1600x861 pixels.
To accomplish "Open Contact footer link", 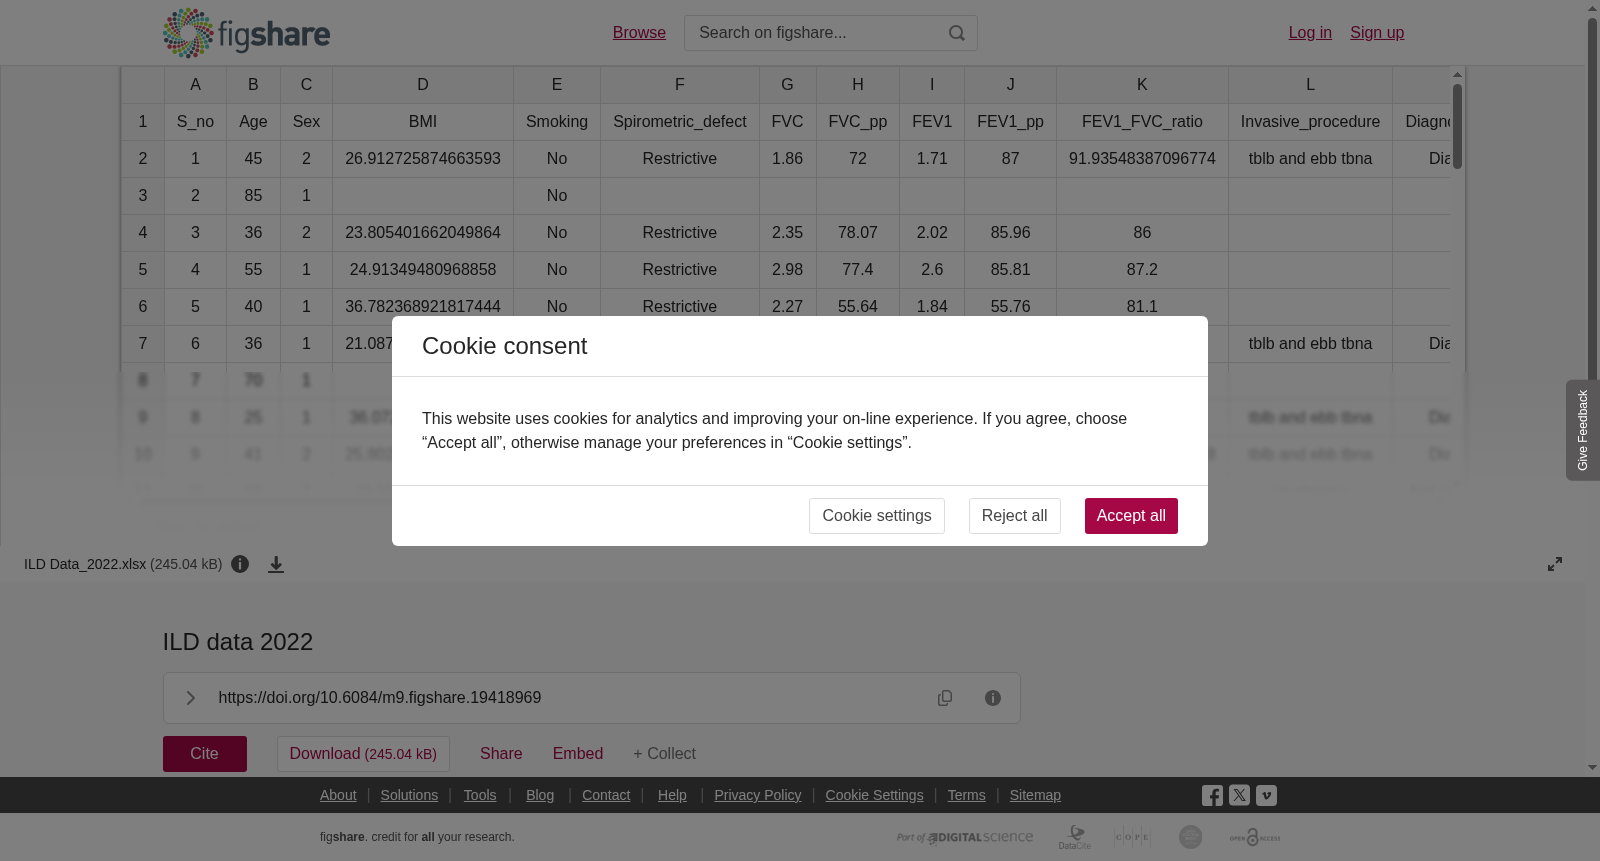I will tap(606, 795).
